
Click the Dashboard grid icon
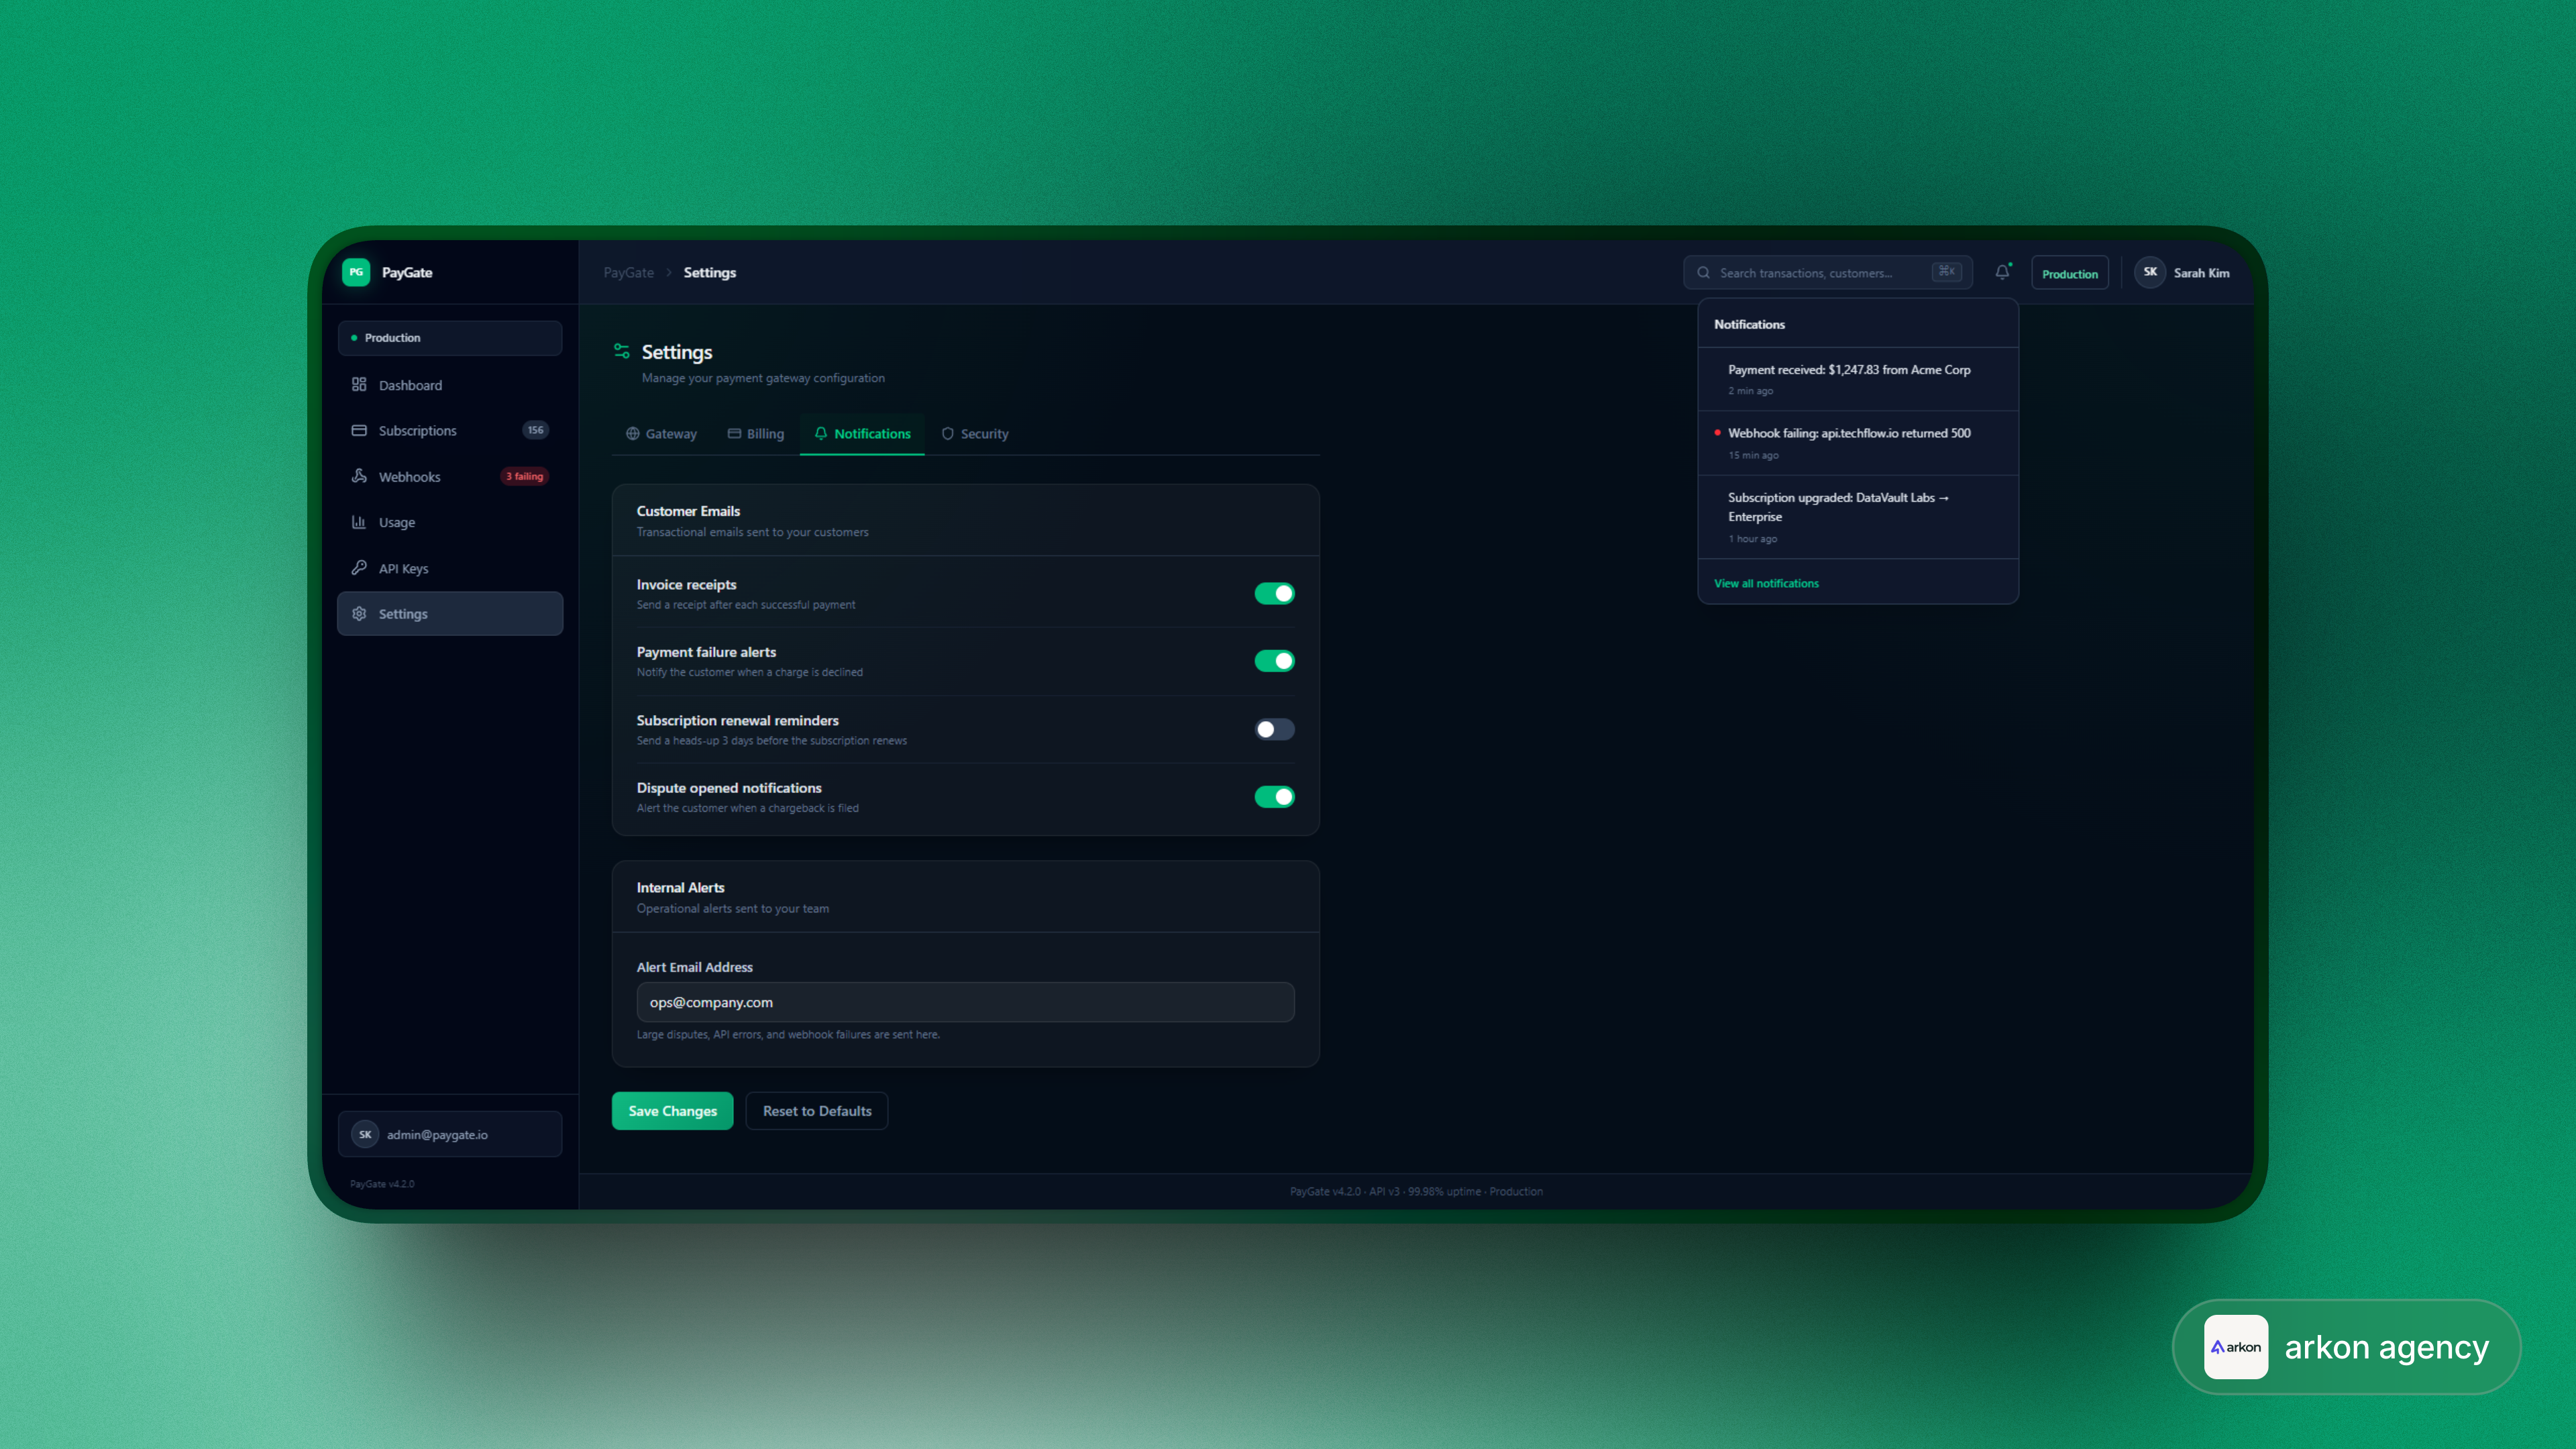359,384
